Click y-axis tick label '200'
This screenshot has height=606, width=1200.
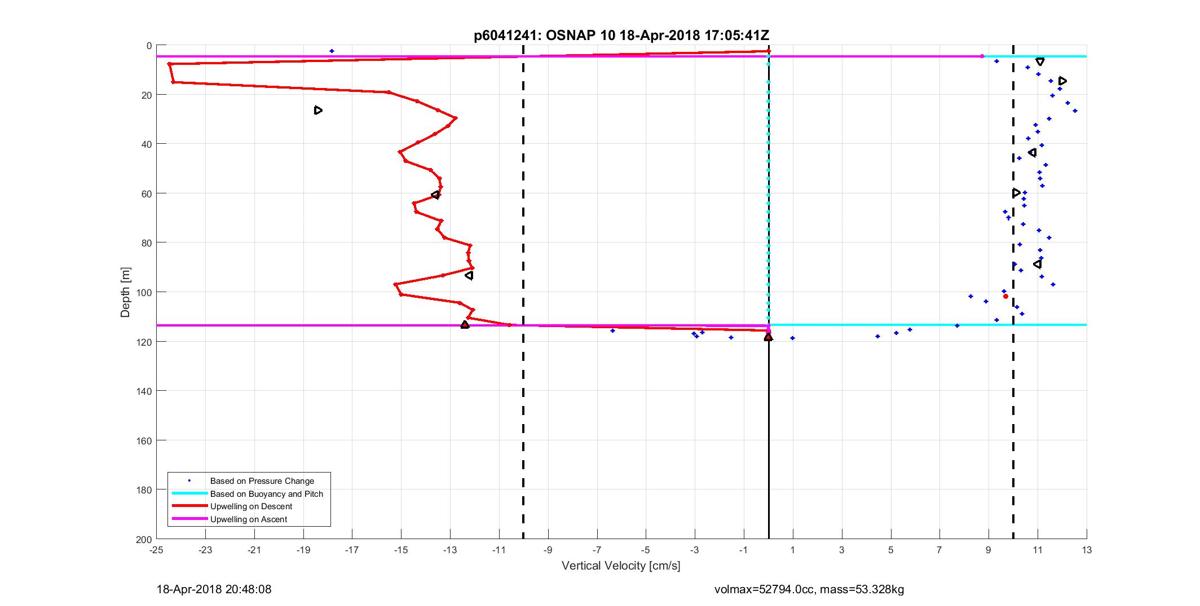tap(142, 539)
